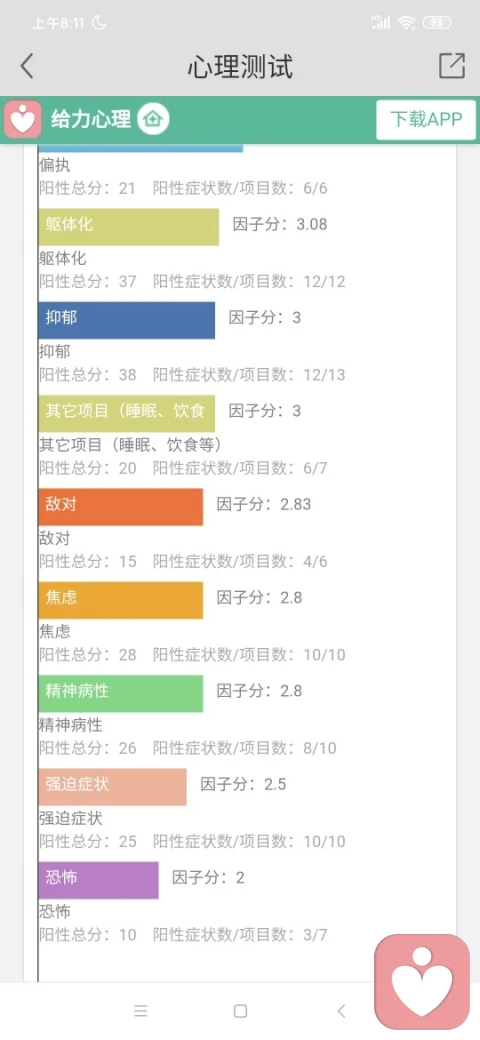The width and height of the screenshot is (480, 1040).
Task: Tap the purple 恐怖 bar
Action: (x=99, y=880)
